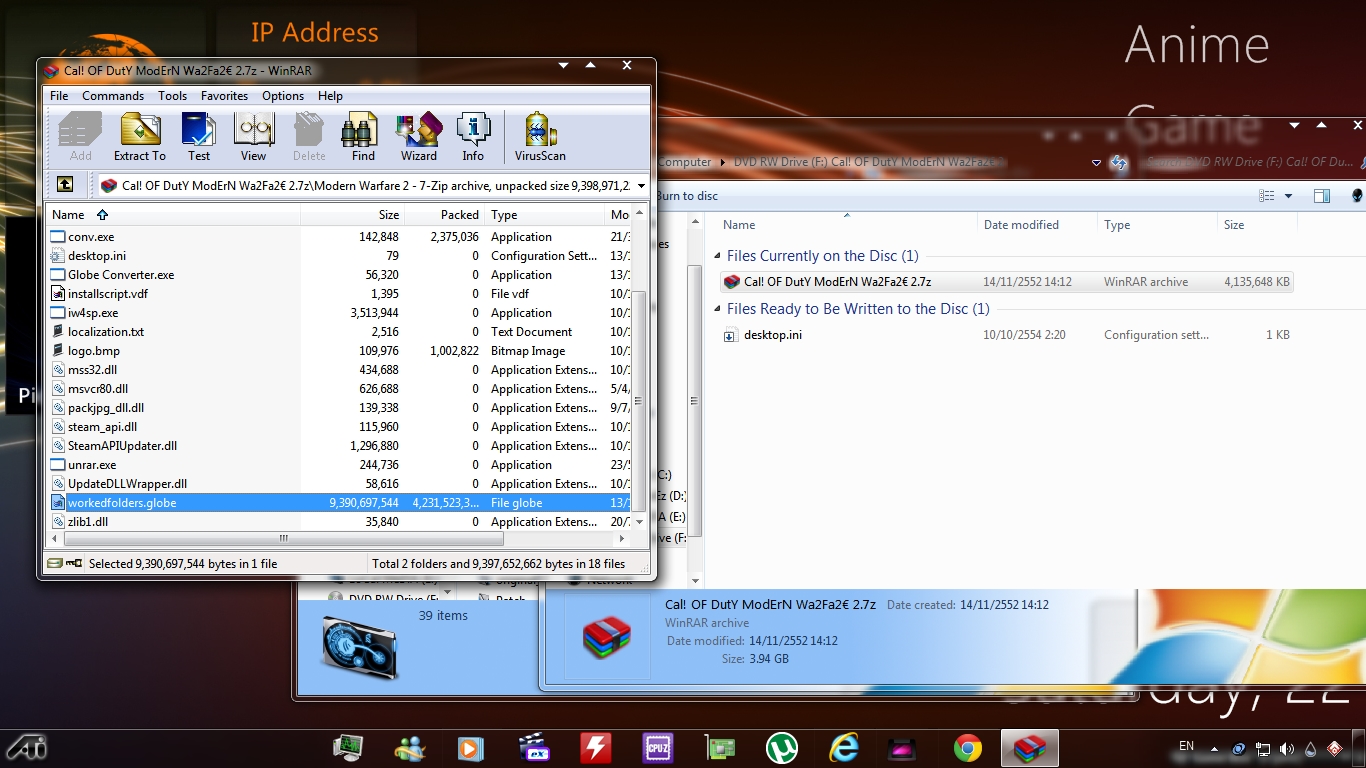
Task: Select the Cal! OF DutY archive in Explorer
Action: (x=1006, y=282)
